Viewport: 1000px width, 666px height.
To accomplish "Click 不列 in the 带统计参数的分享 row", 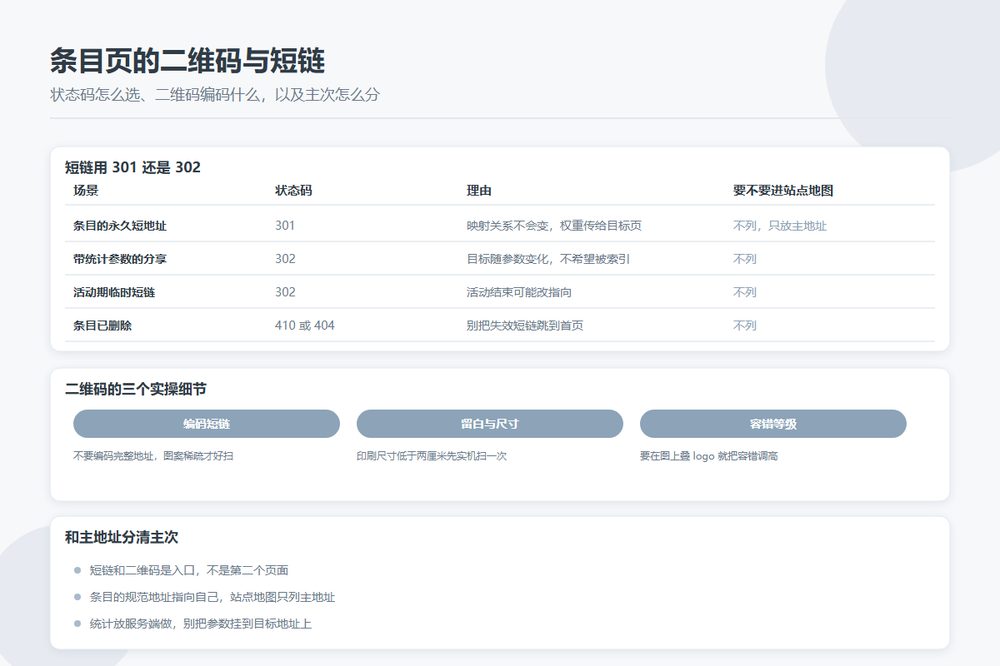I will 744,258.
